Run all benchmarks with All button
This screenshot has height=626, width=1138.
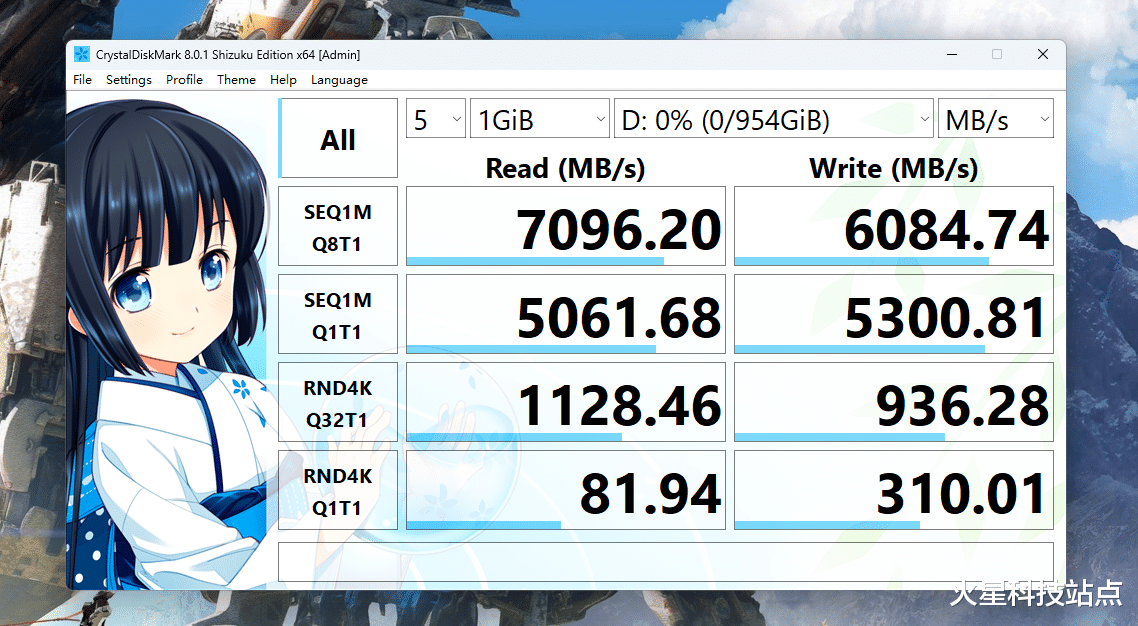click(338, 139)
